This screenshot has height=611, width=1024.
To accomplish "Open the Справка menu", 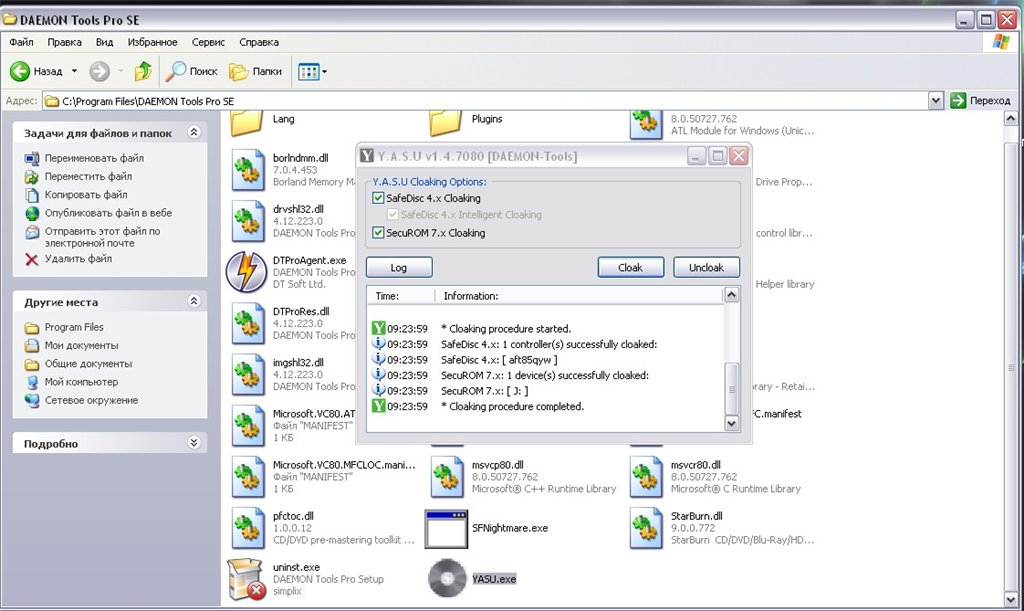I will [x=259, y=42].
